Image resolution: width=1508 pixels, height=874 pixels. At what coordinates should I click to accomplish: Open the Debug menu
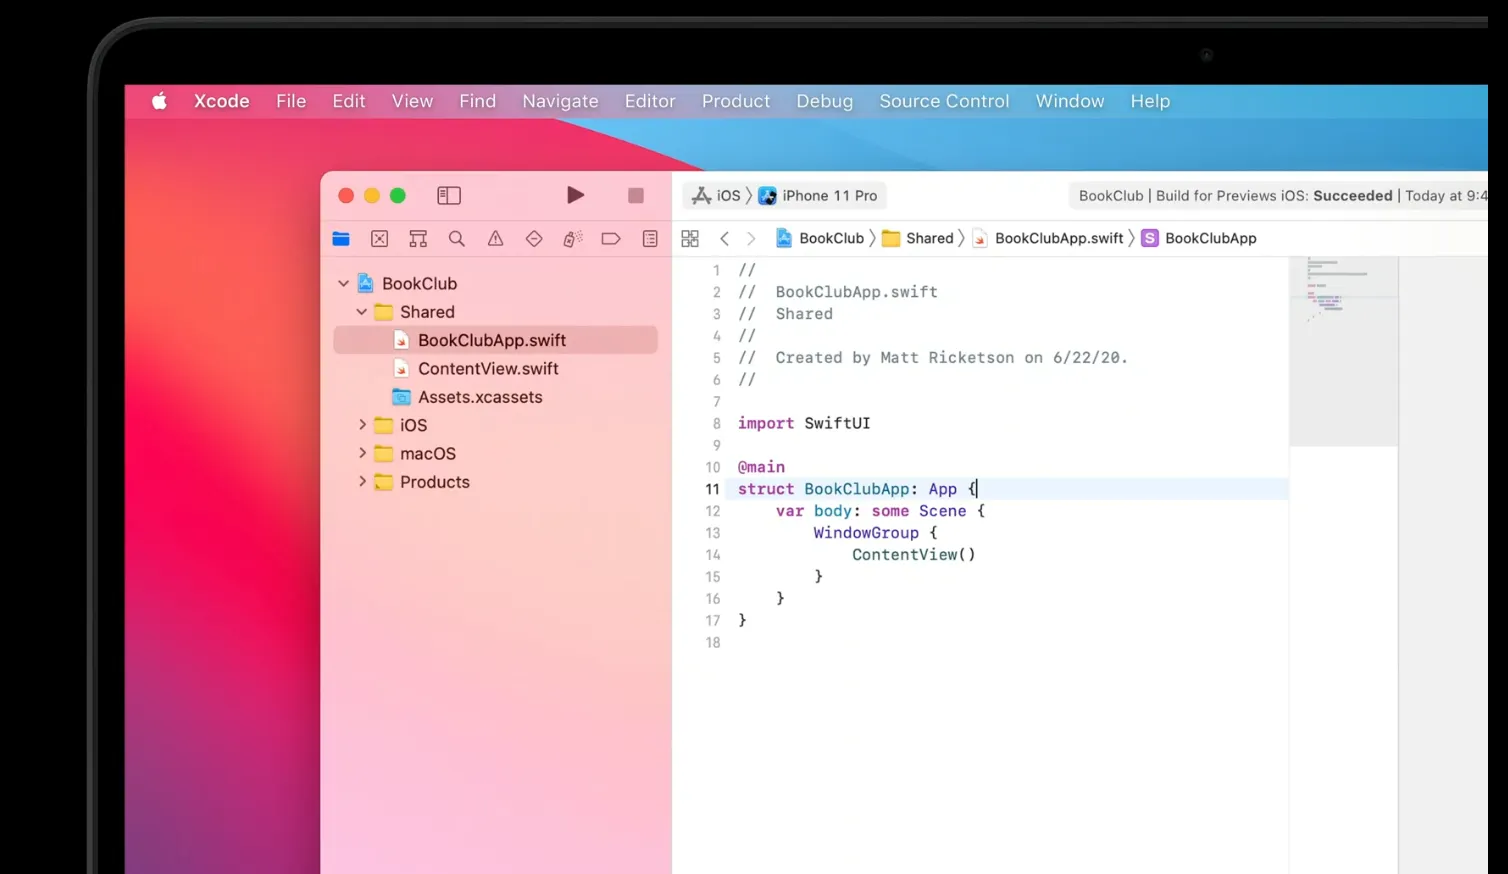click(x=825, y=101)
